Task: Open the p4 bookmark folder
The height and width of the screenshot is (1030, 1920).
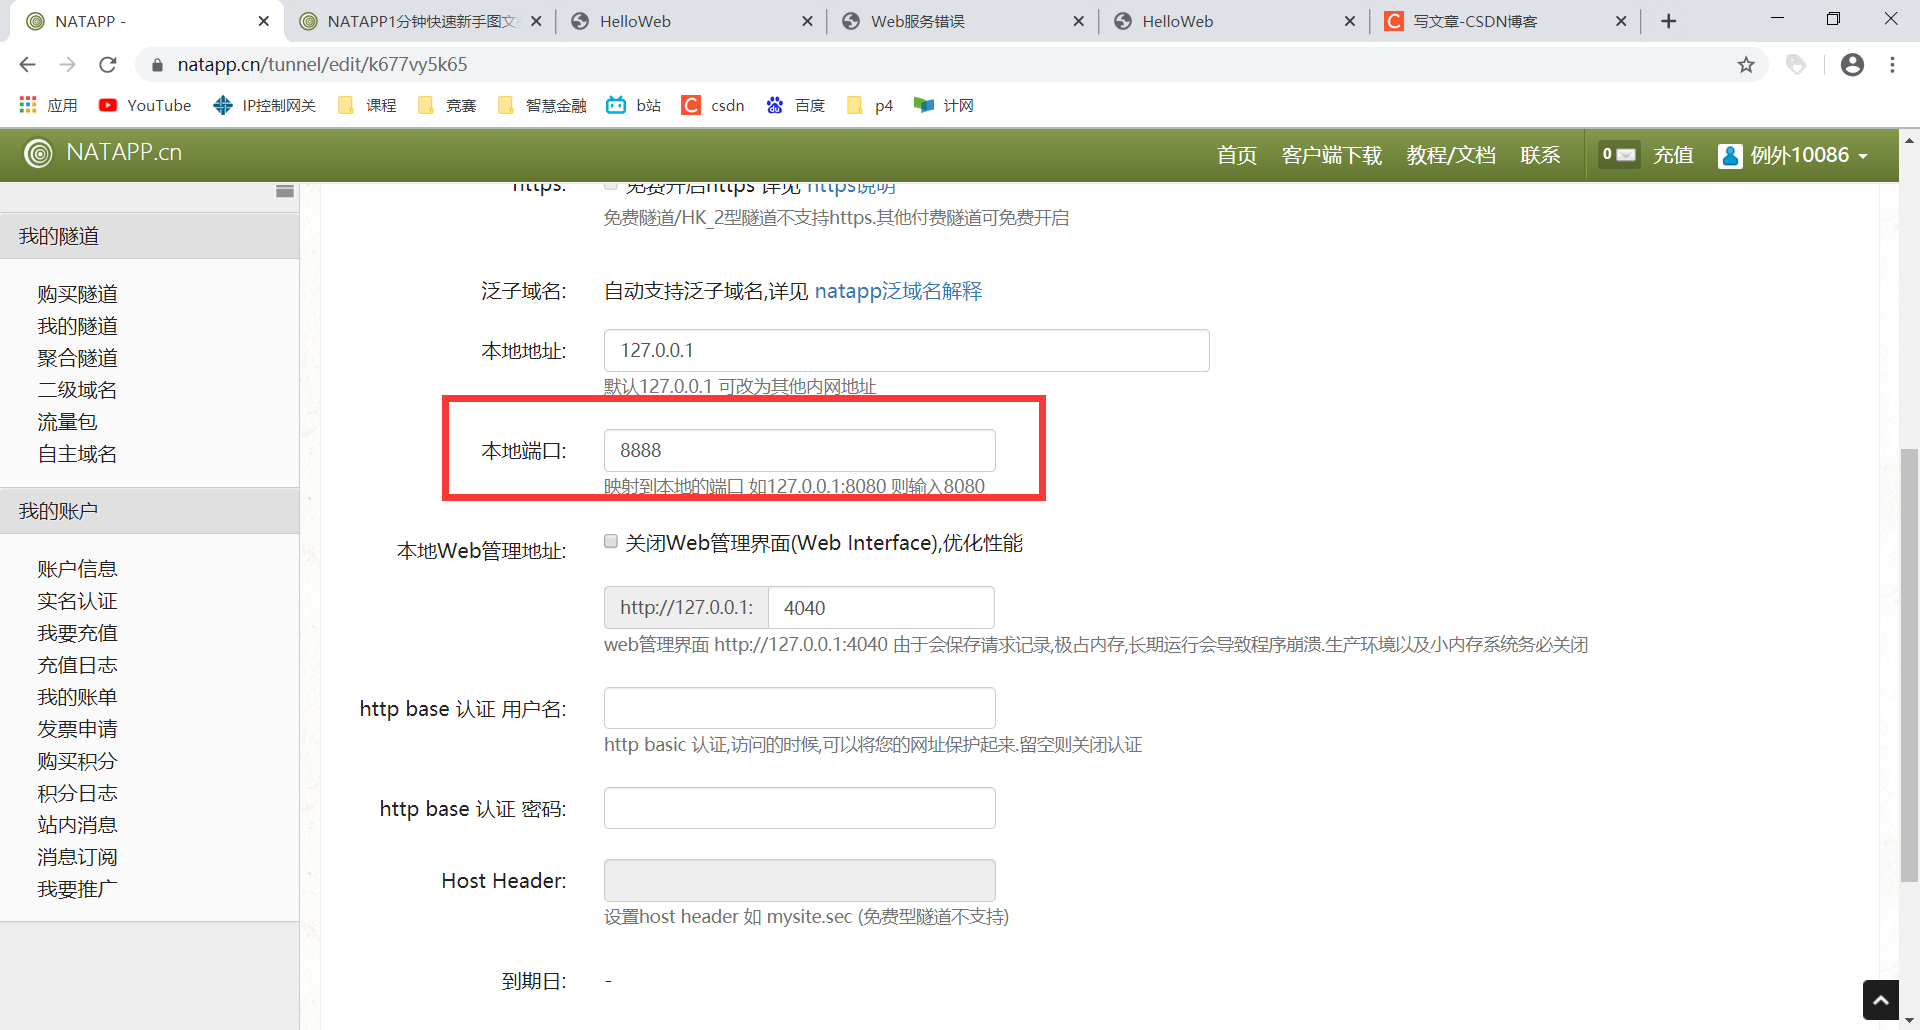Action: click(870, 105)
